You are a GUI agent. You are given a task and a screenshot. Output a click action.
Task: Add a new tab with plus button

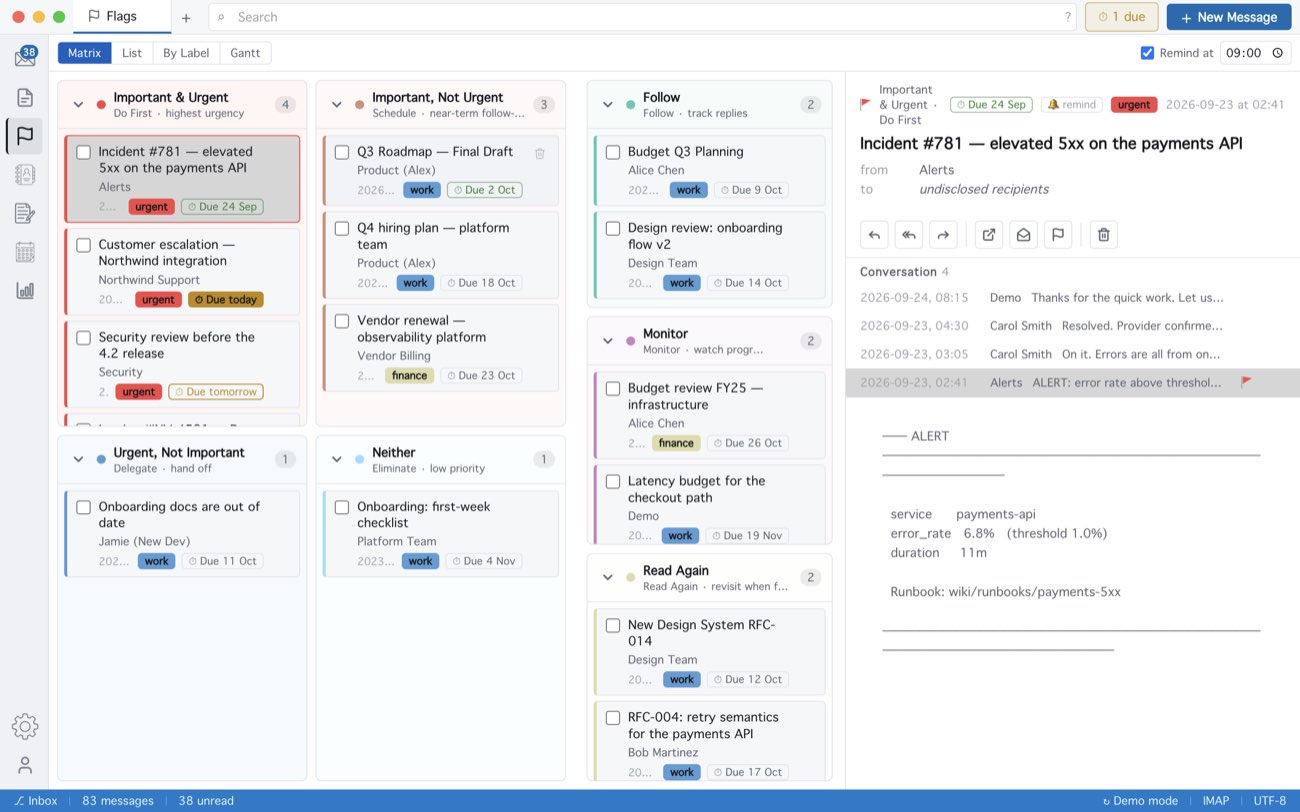pos(186,17)
